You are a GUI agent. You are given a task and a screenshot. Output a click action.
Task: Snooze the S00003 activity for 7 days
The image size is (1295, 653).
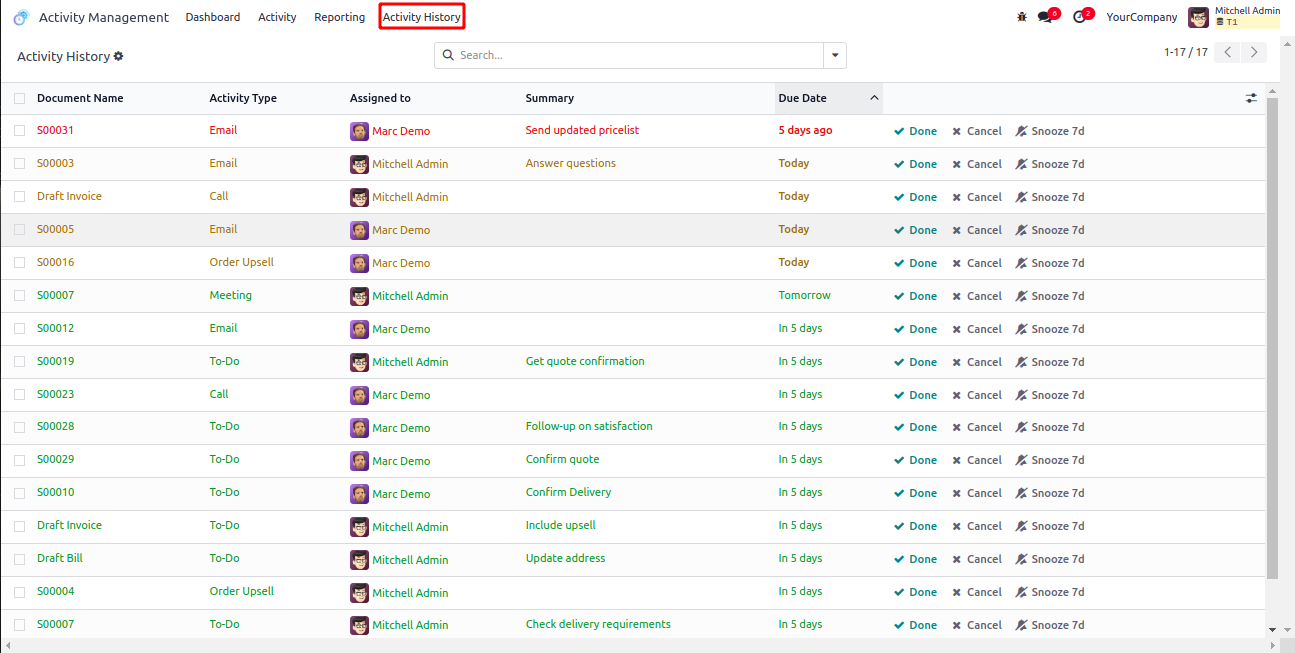tap(1050, 164)
